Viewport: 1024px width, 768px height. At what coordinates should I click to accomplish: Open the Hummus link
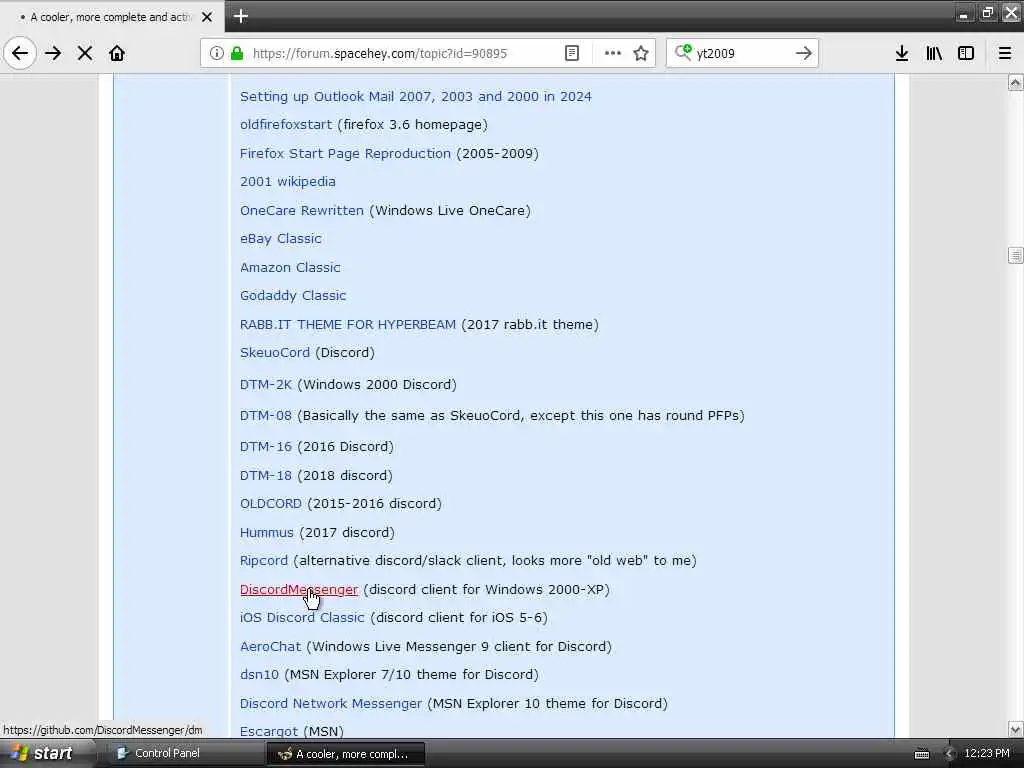(266, 532)
